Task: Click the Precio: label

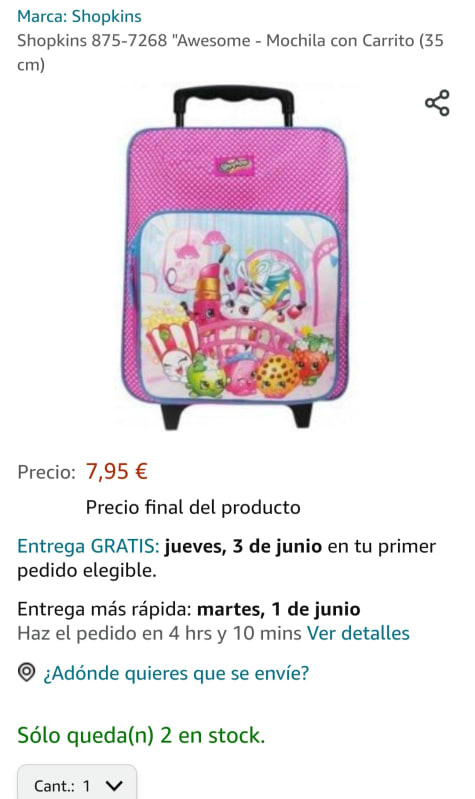Action: (x=46, y=472)
